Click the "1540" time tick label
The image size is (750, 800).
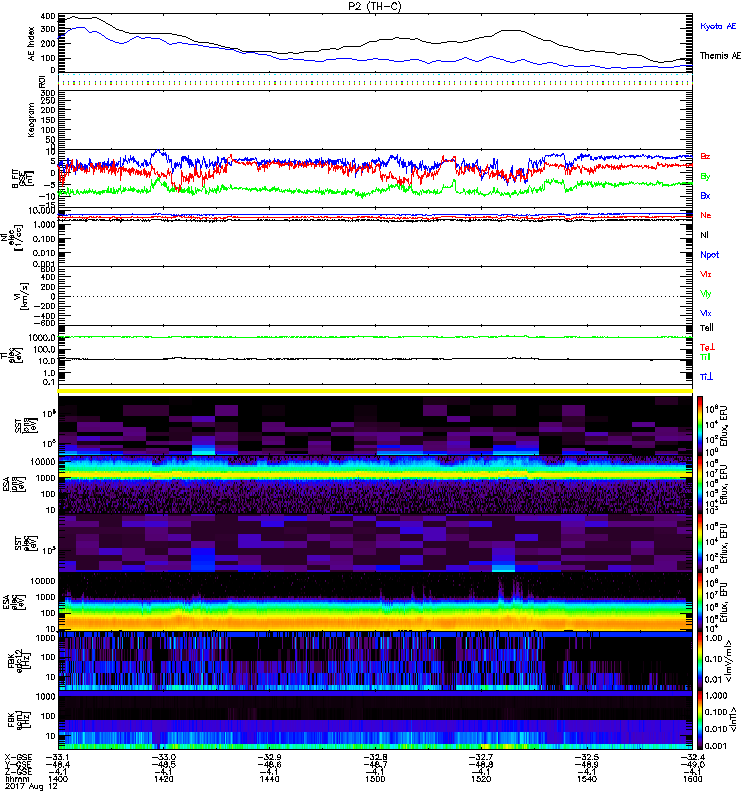pos(587,779)
